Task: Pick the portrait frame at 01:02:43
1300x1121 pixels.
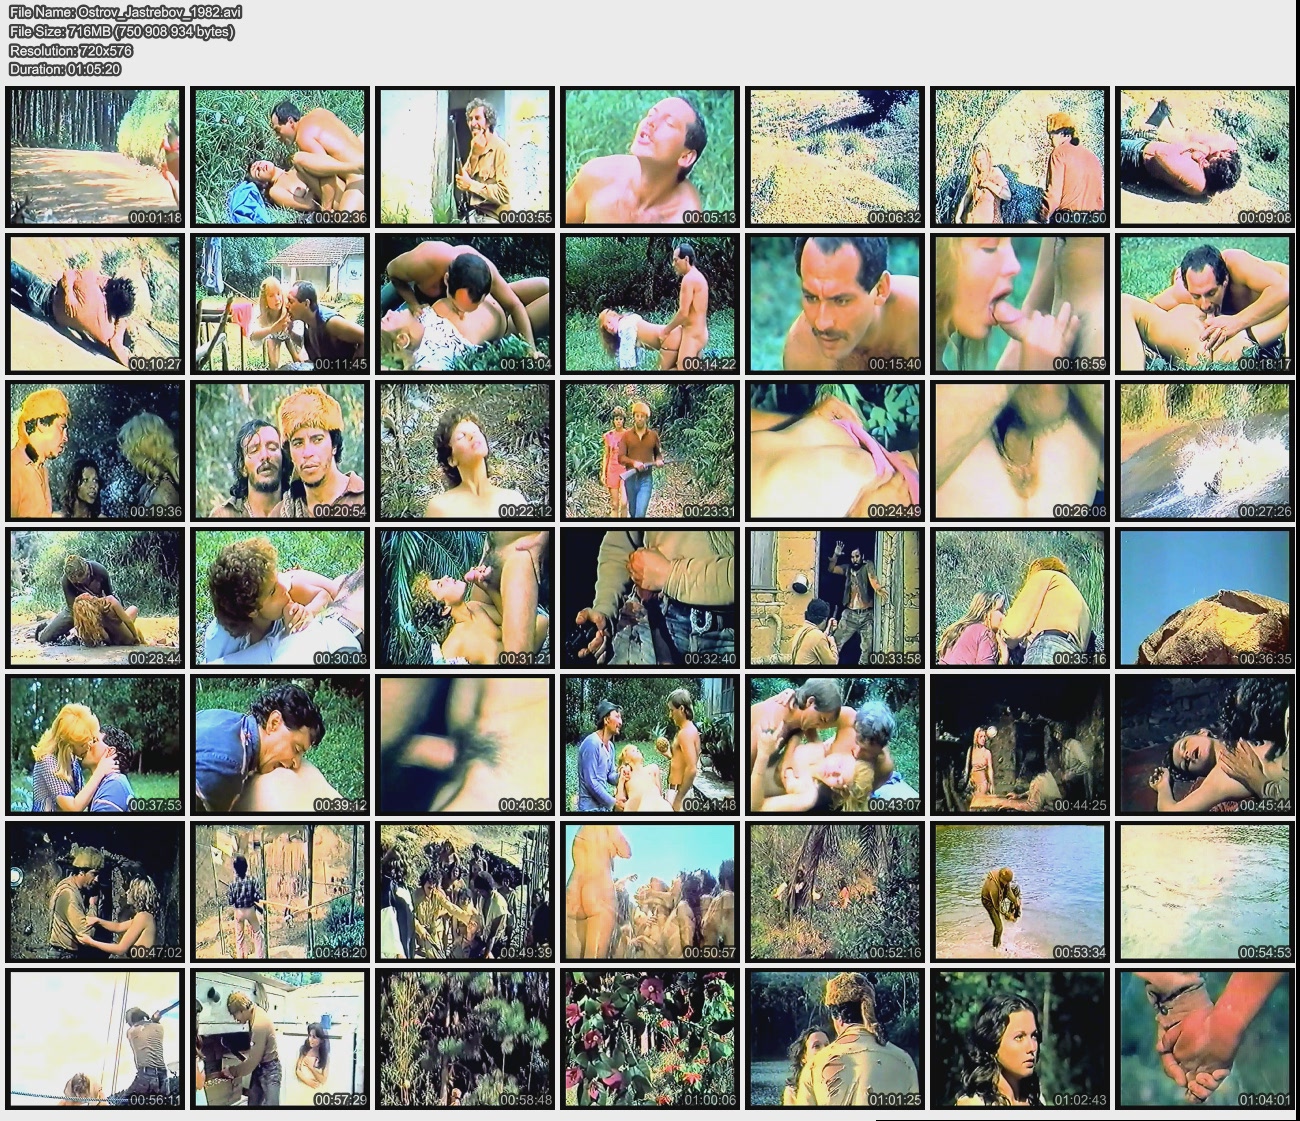Action: tap(1020, 1038)
